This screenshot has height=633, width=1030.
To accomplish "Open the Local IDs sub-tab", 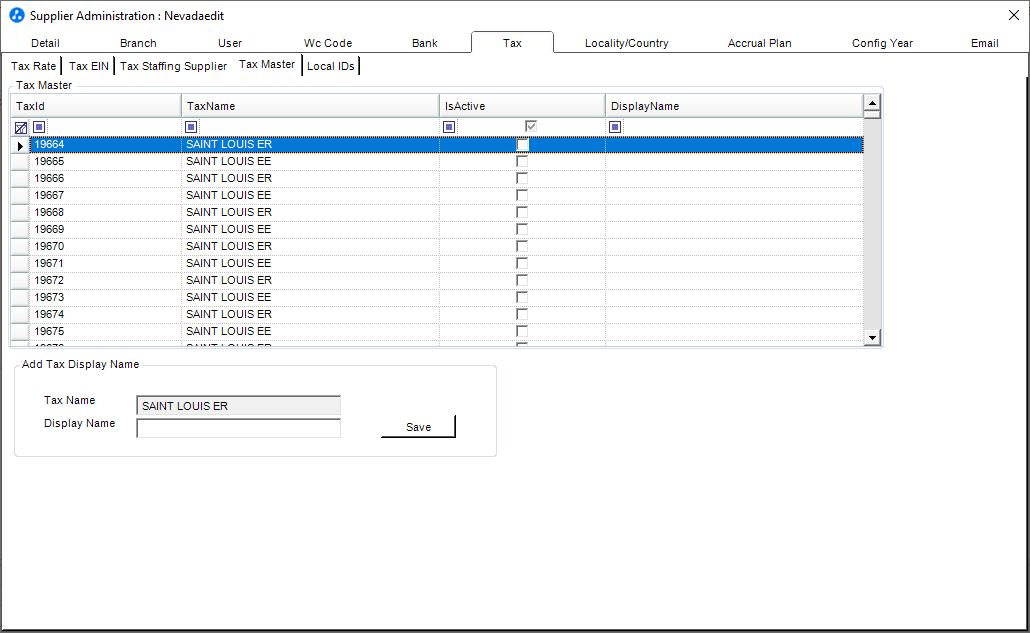I will click(330, 66).
